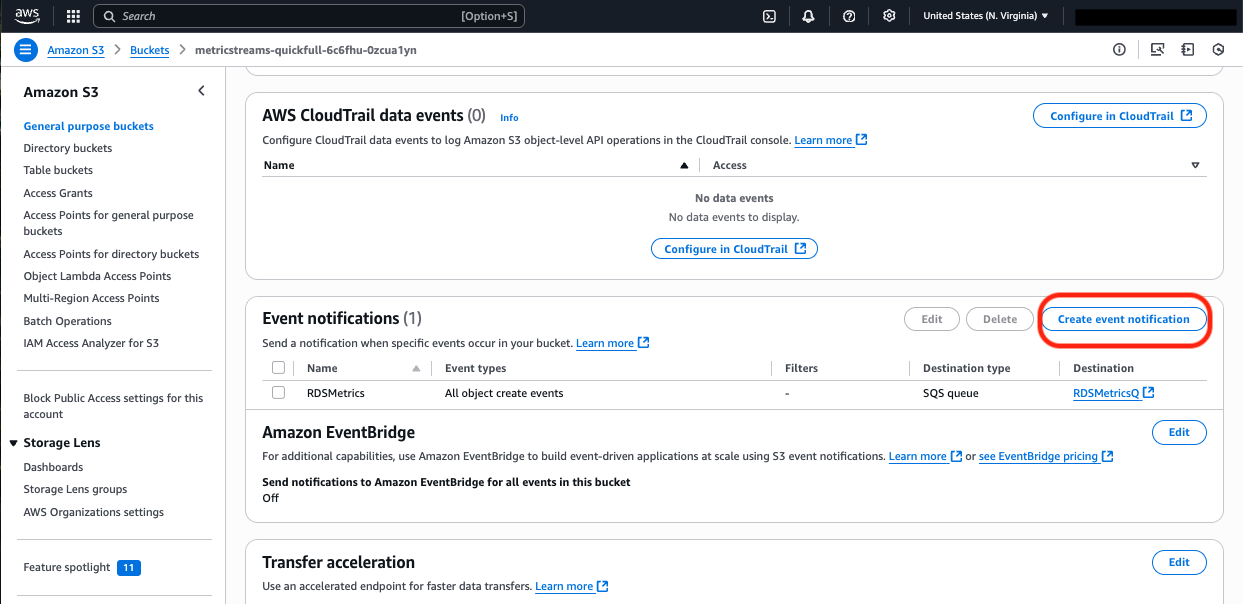This screenshot has height=604, width=1243.
Task: Click the info circle icon below the top bar
Action: click(1119, 50)
